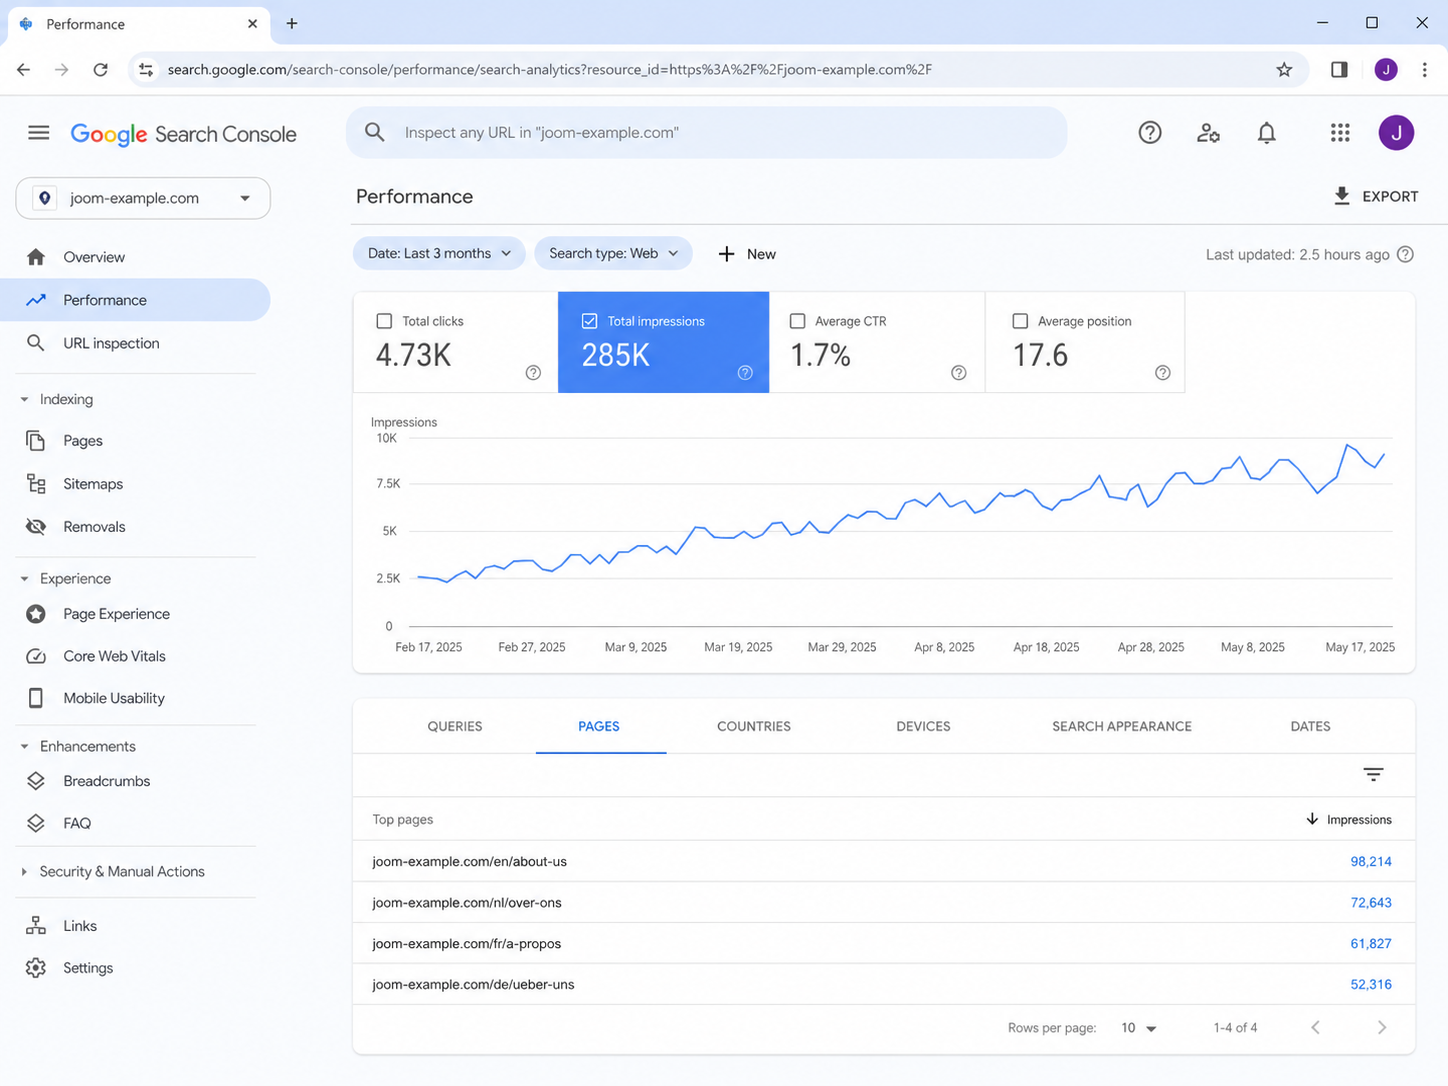This screenshot has height=1086, width=1448.
Task: Open the joom-example.com property selector
Action: (143, 198)
